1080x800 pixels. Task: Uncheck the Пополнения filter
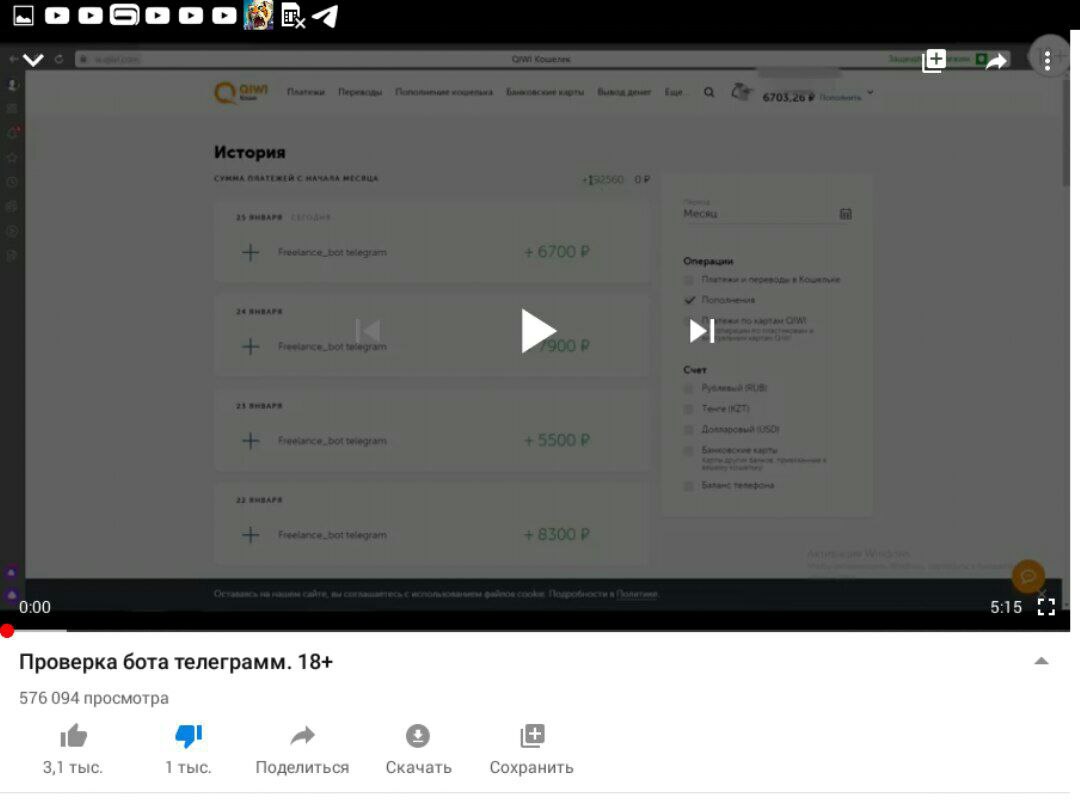689,300
